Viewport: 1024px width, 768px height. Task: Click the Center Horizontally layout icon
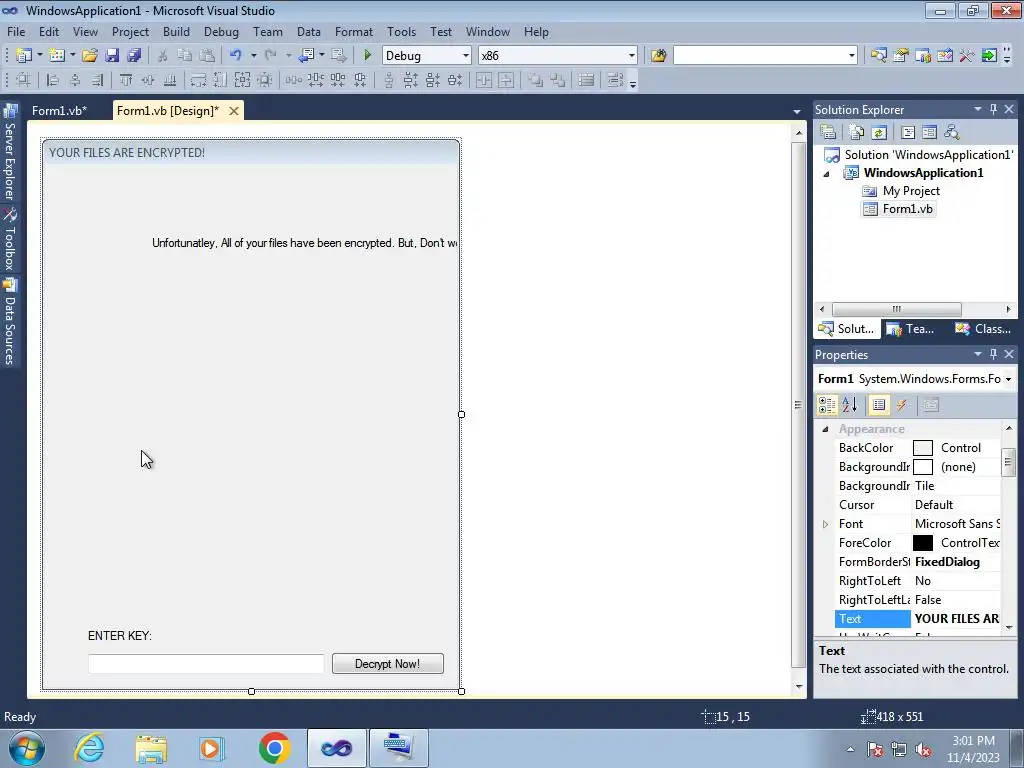coord(484,80)
